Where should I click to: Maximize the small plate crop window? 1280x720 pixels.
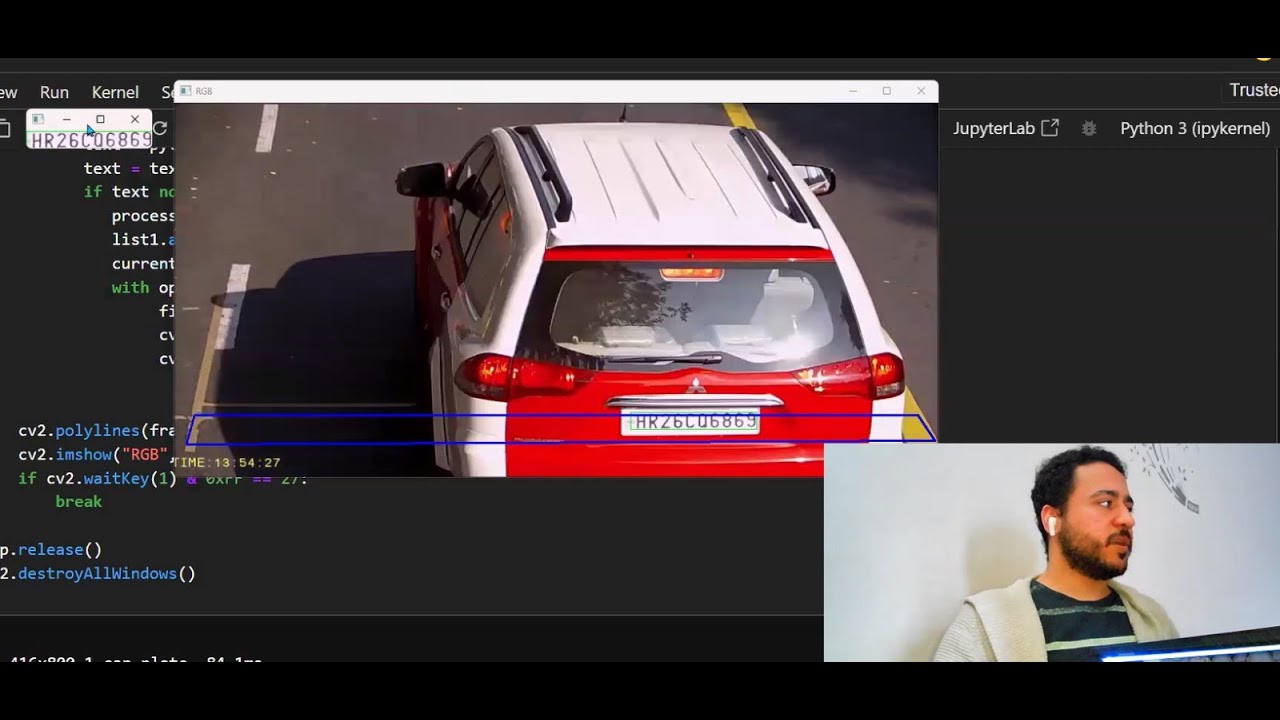[x=100, y=119]
